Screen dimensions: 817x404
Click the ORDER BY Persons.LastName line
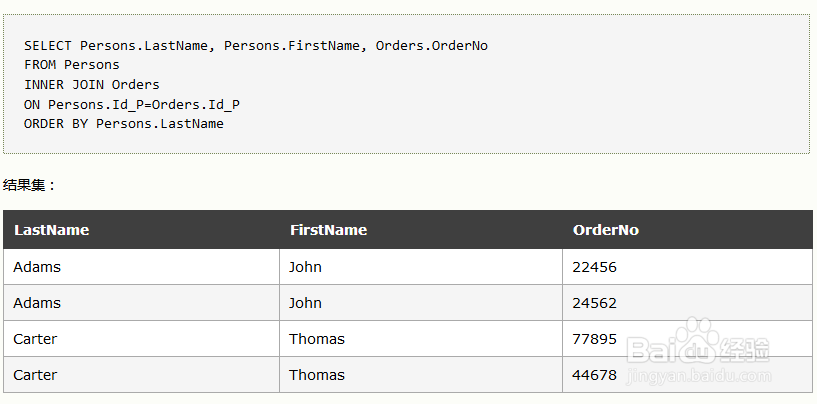(124, 124)
